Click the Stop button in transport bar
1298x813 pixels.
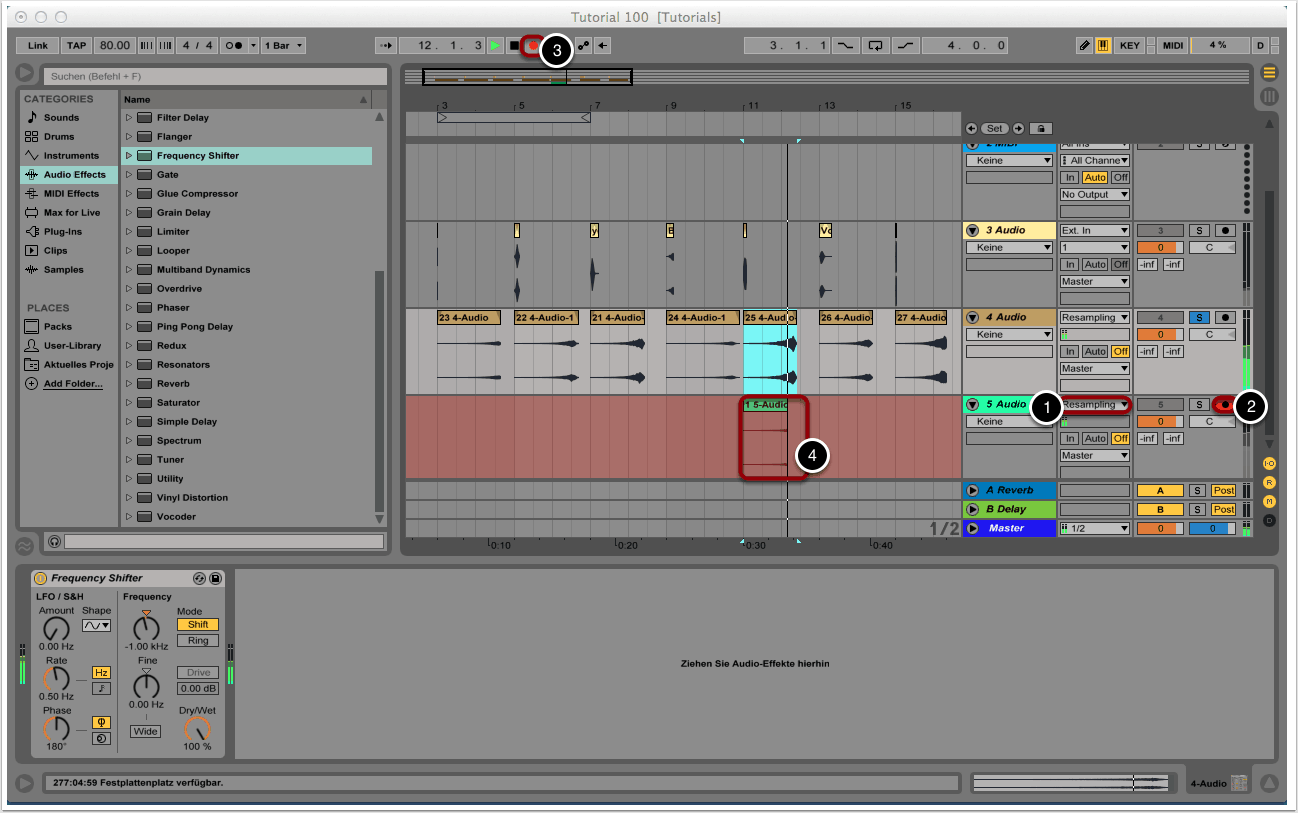pyautogui.click(x=514, y=46)
